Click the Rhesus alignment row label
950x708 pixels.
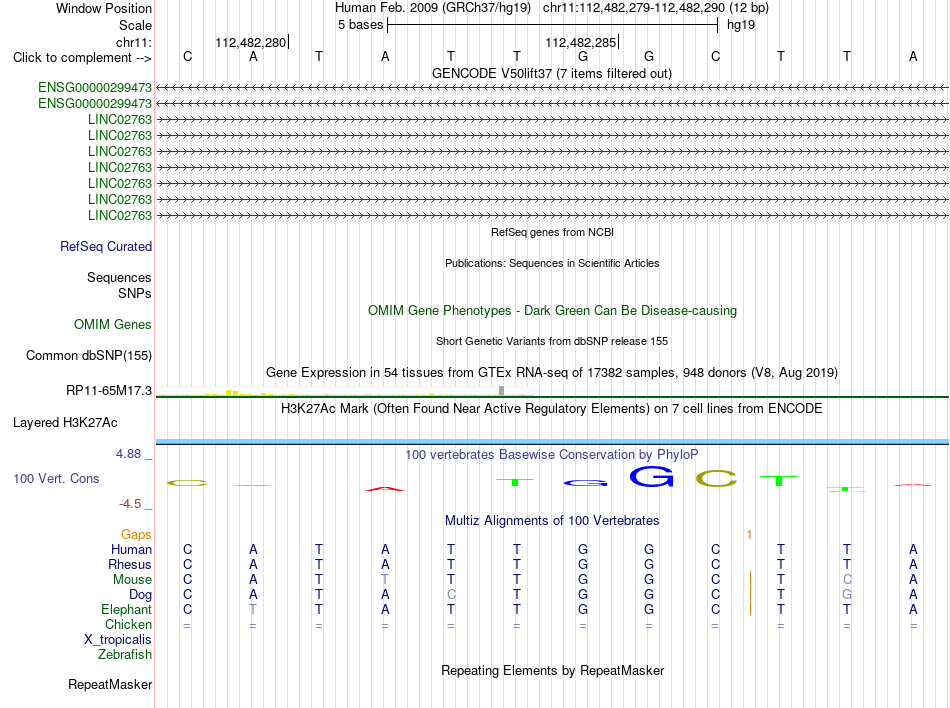click(130, 564)
